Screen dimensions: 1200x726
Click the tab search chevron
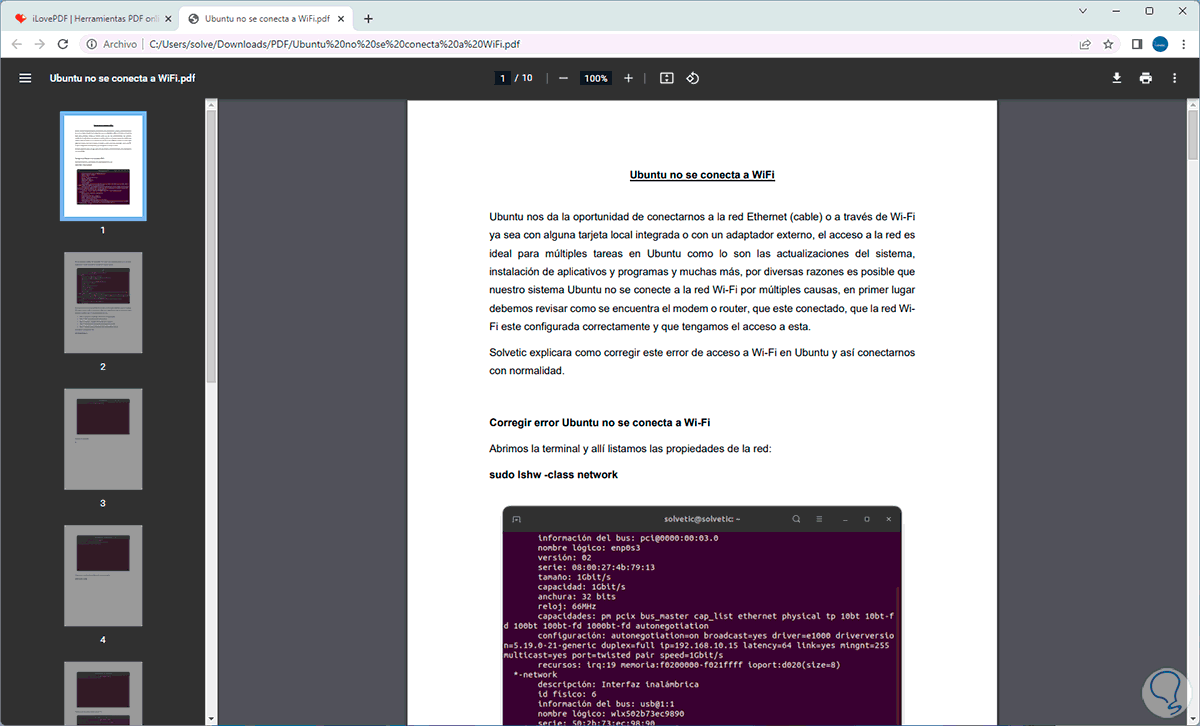pos(1085,11)
